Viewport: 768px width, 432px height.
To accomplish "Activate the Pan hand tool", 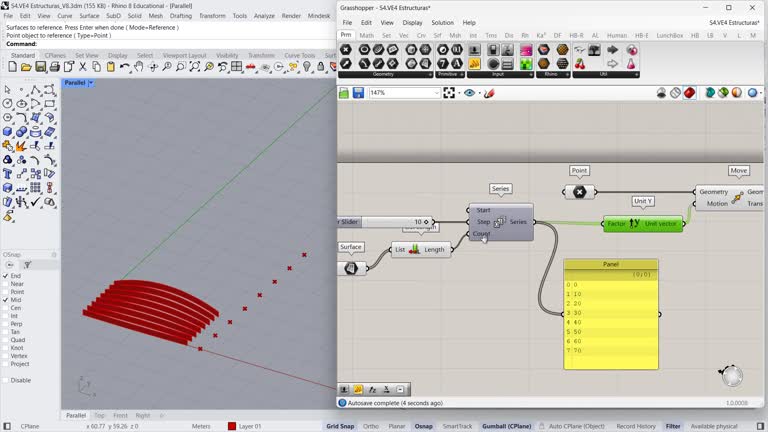I will (139, 67).
